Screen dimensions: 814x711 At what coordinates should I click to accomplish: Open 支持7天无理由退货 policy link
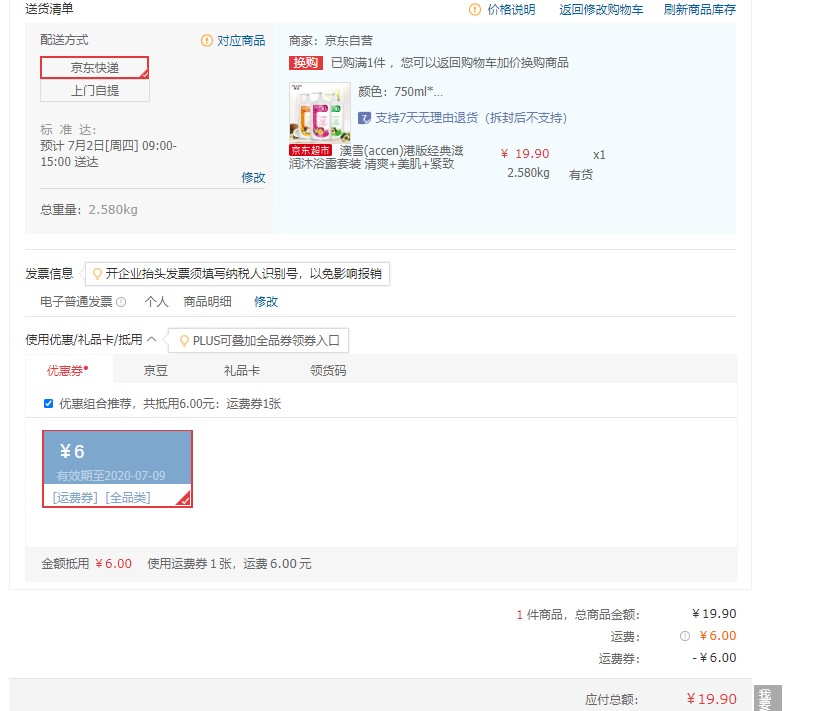pos(471,118)
